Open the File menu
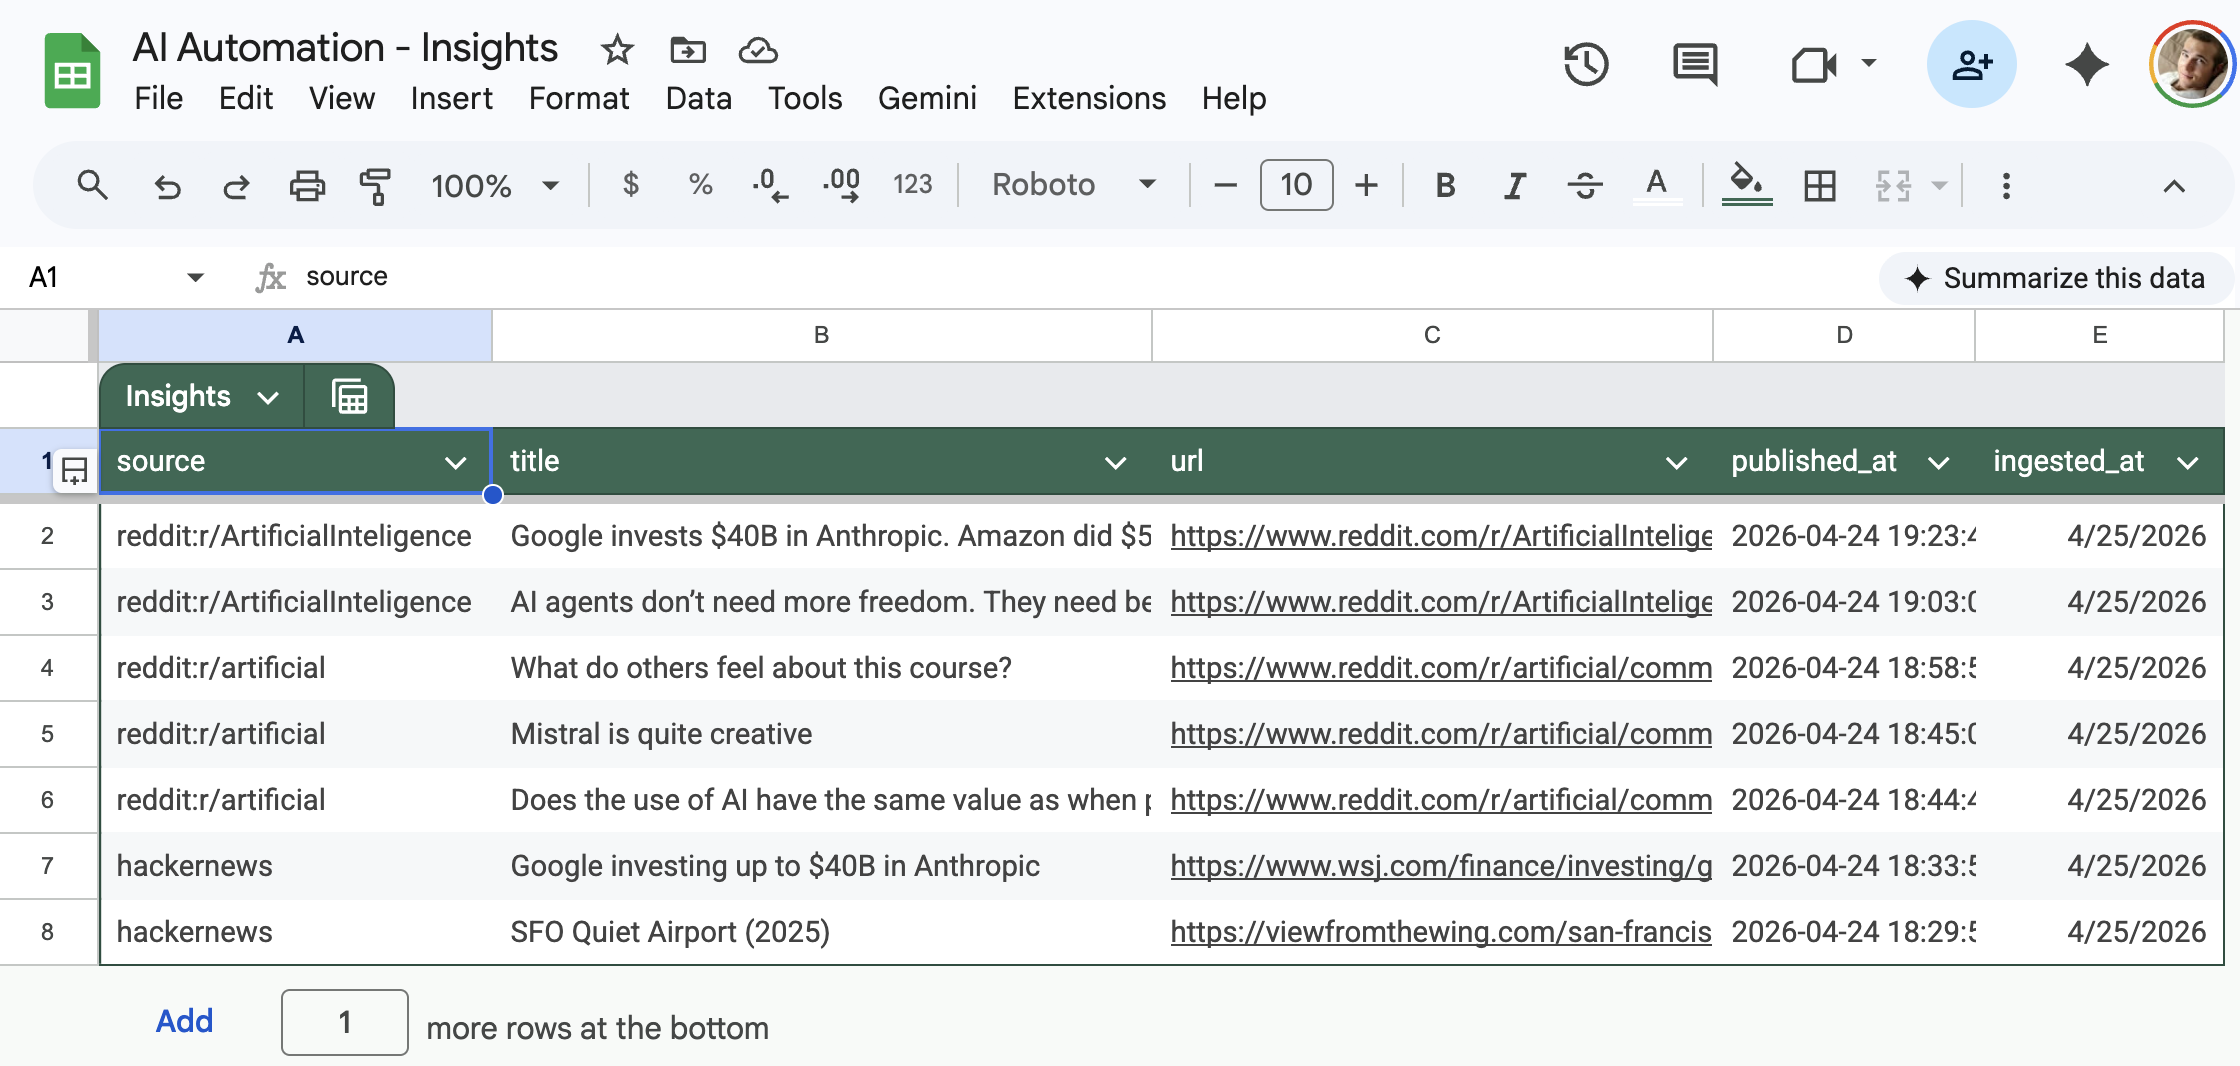The height and width of the screenshot is (1066, 2240). click(158, 98)
